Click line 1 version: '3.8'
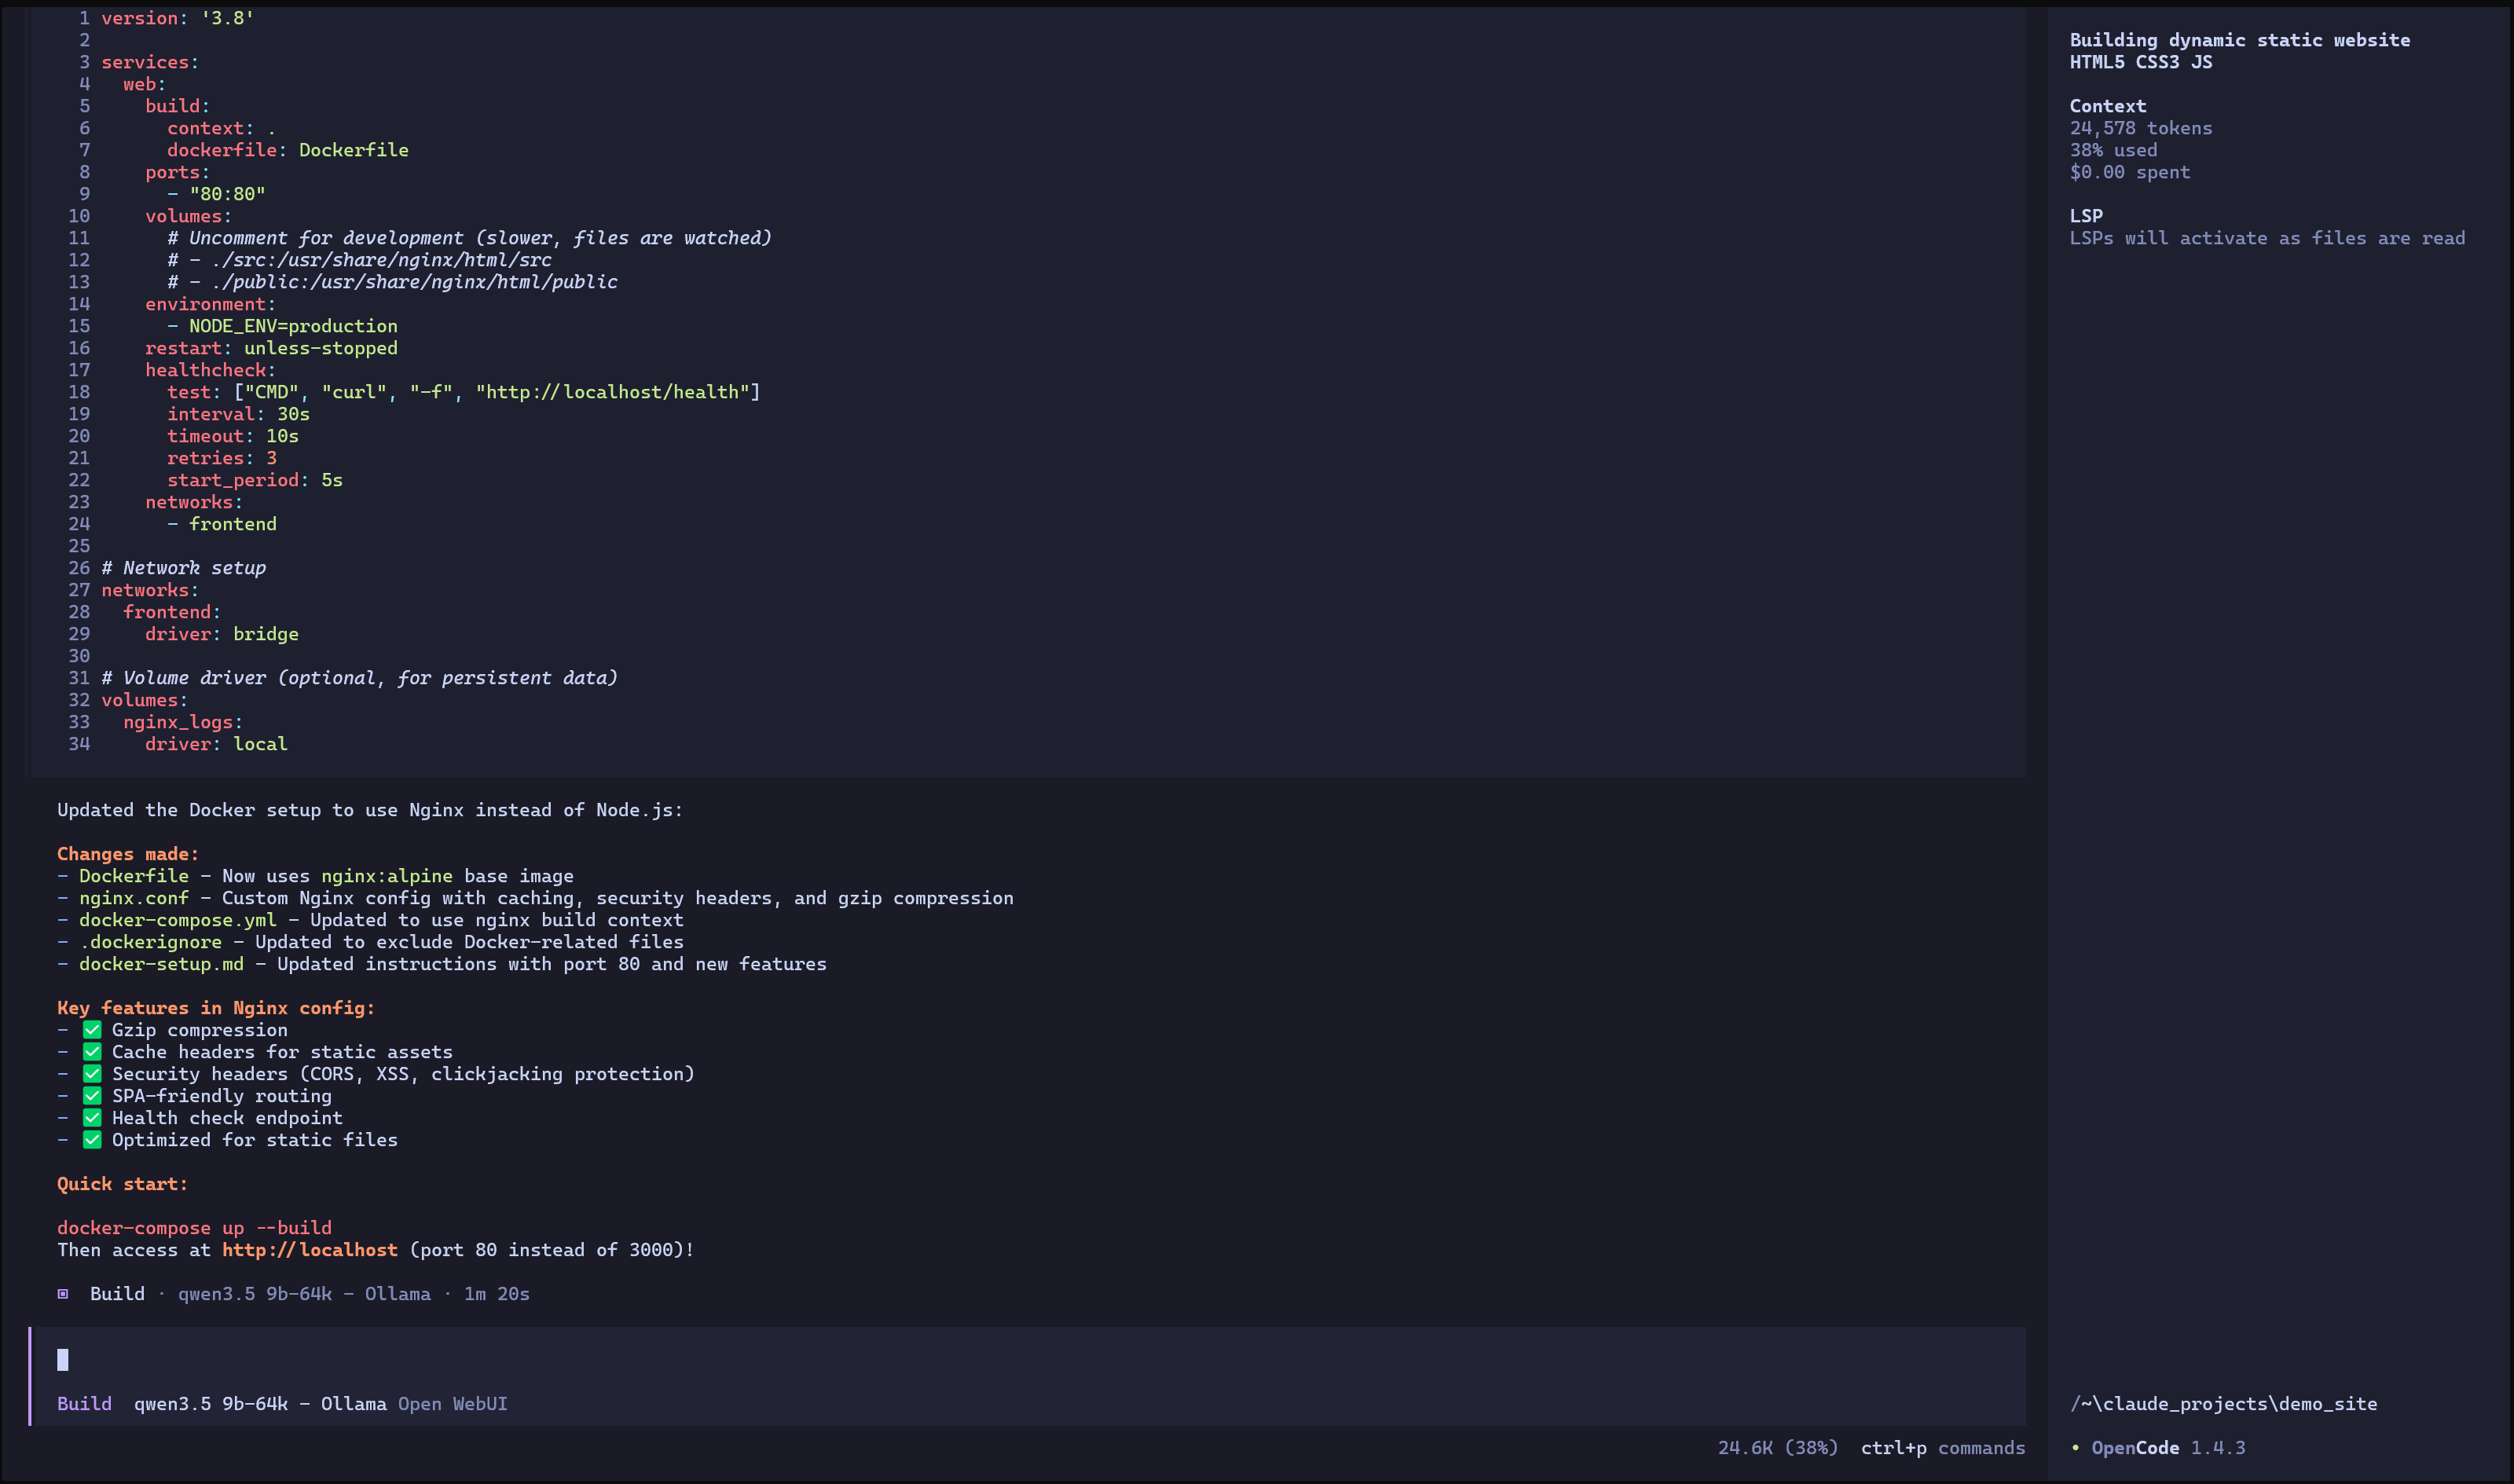Screen dimensions: 2514x1484 178,18
